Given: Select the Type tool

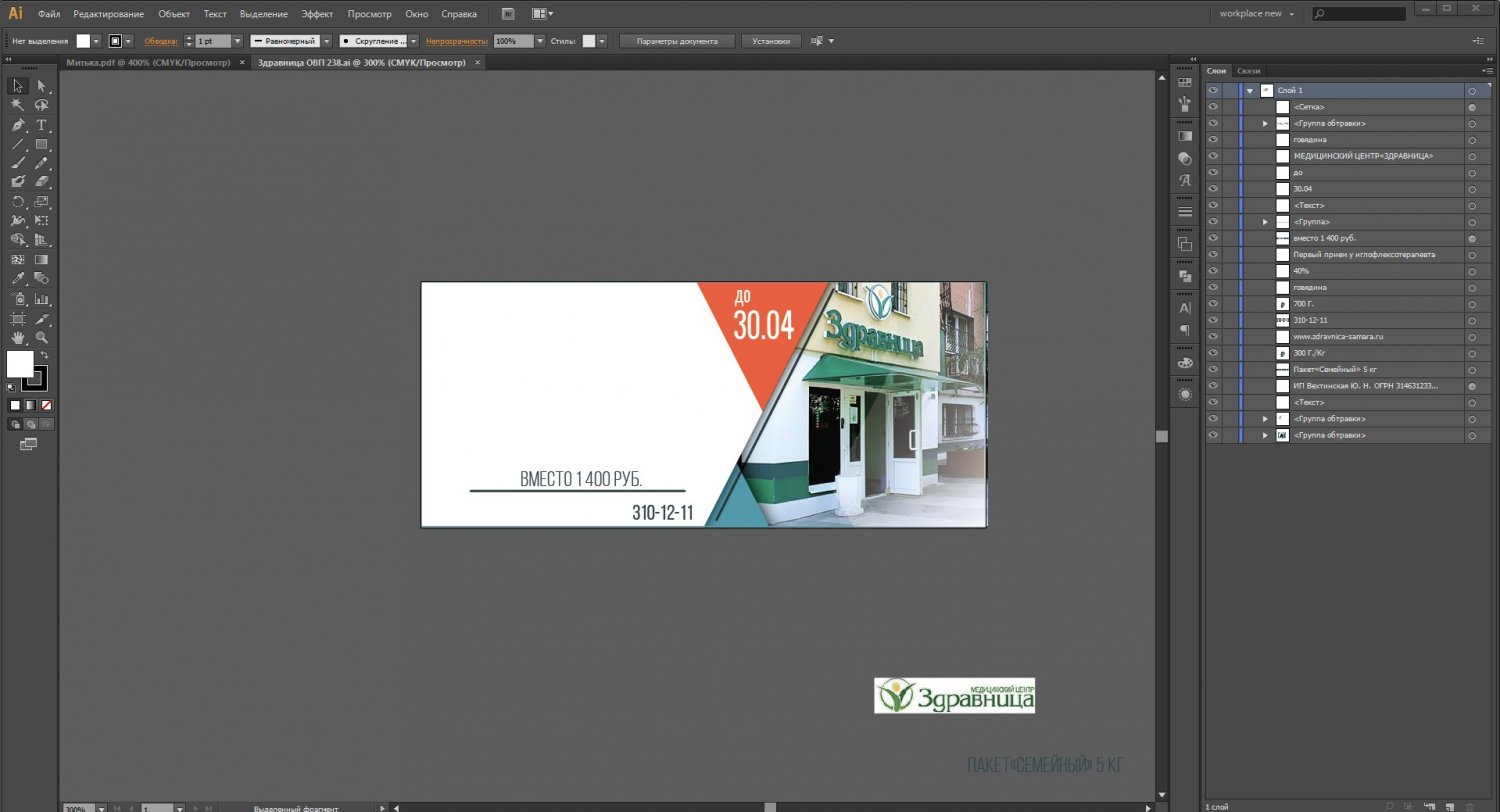Looking at the screenshot, I should tap(42, 125).
